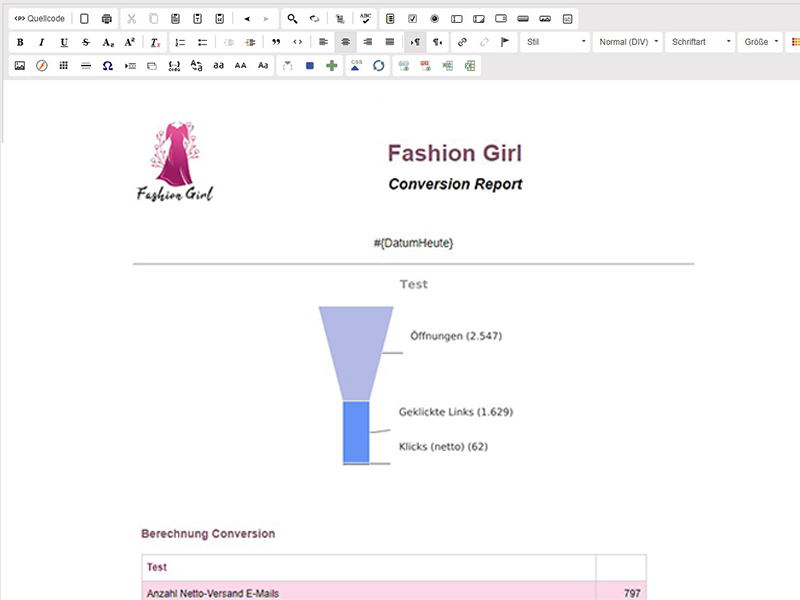Insert a link with the chain icon
Viewport: 800px width, 600px height.
coord(462,42)
